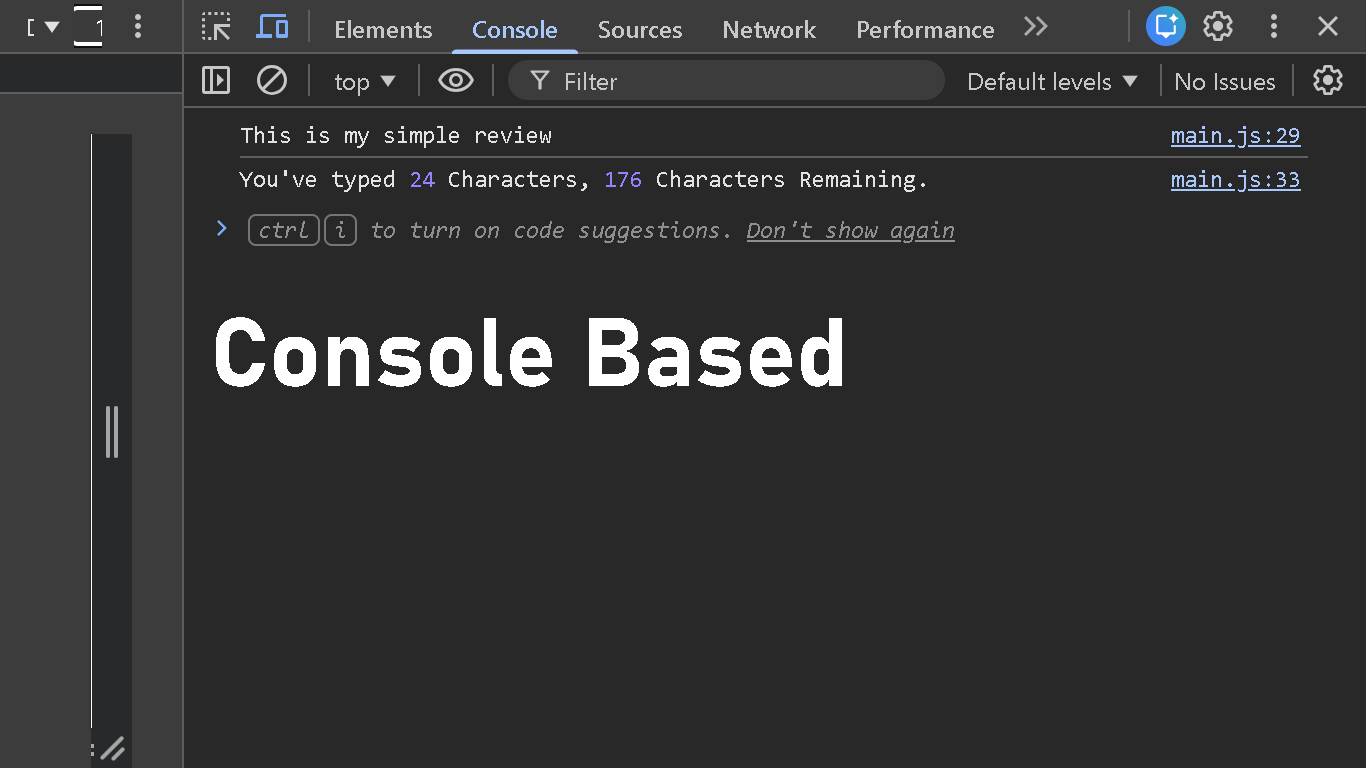Open the AI assistance panel icon
The height and width of the screenshot is (768, 1366).
[1165, 27]
